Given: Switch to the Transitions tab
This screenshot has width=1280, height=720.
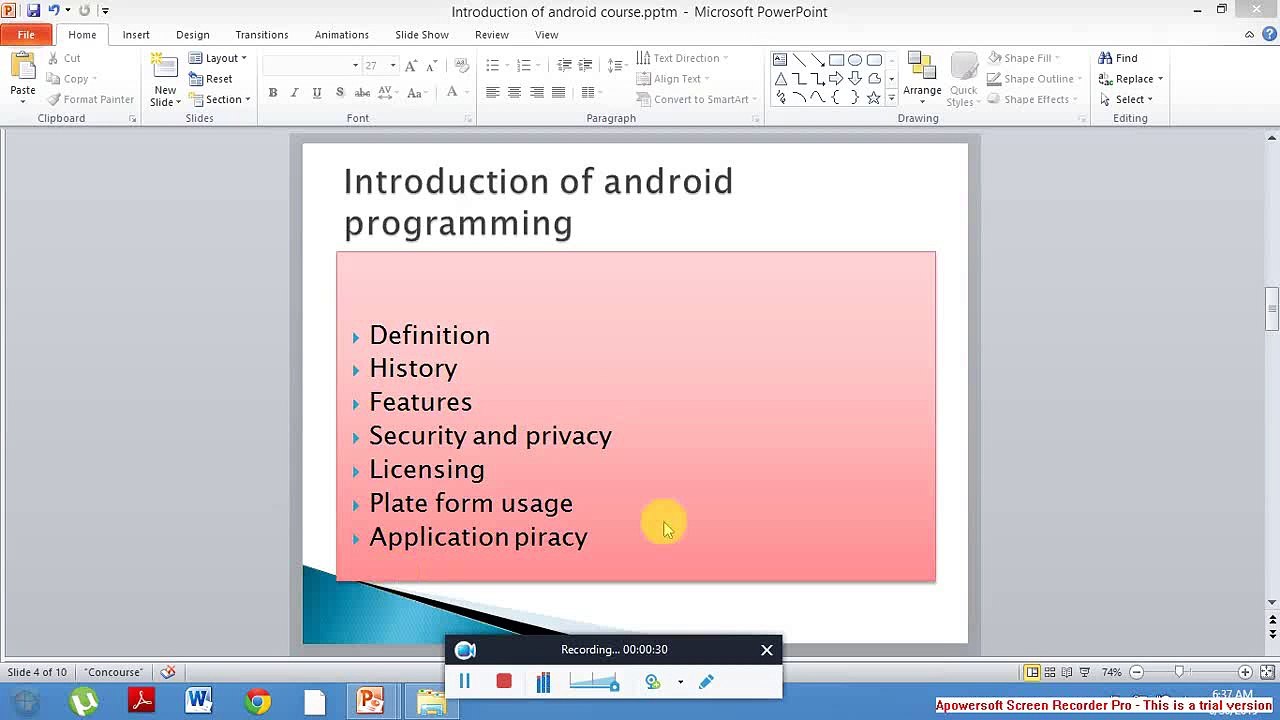Looking at the screenshot, I should point(262,35).
